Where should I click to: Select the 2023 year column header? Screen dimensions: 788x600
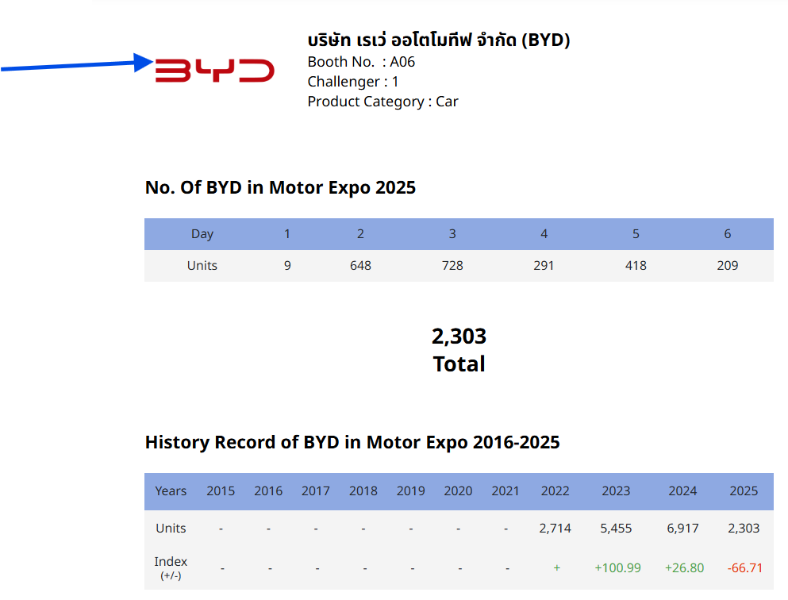(616, 491)
